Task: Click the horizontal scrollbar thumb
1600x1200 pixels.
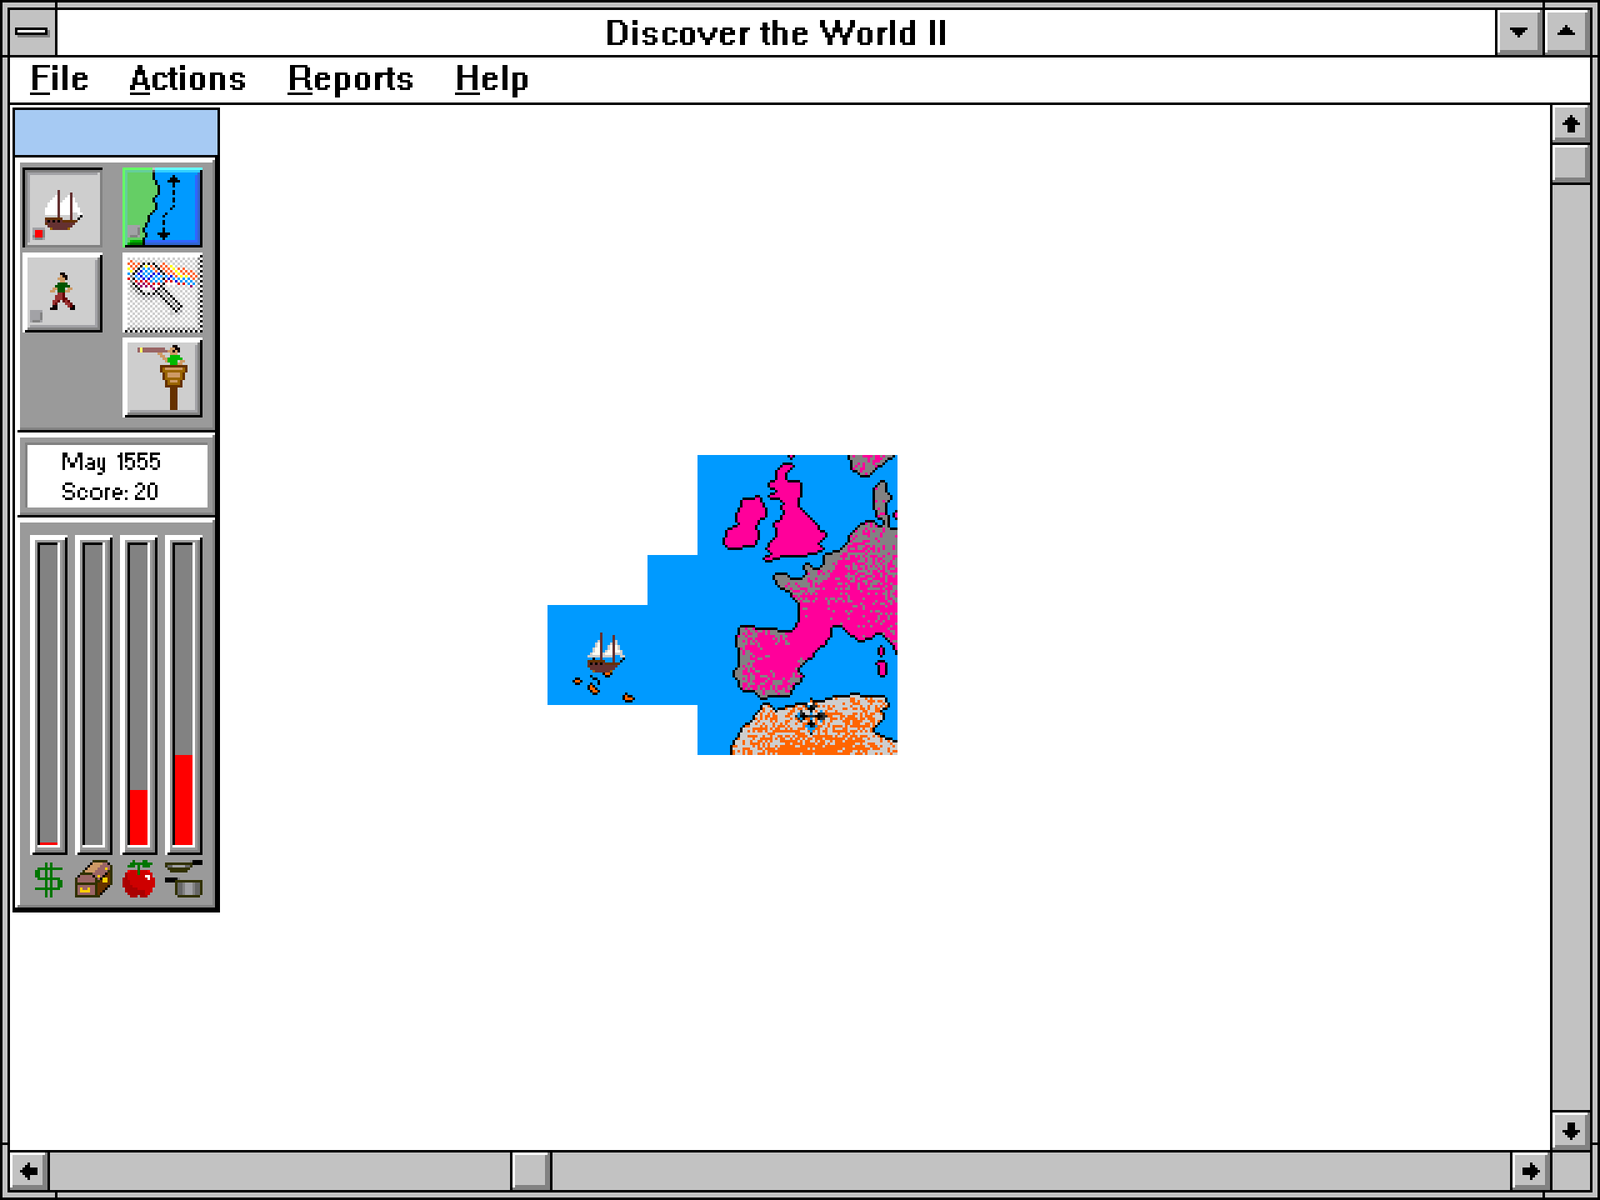Action: tap(531, 1170)
